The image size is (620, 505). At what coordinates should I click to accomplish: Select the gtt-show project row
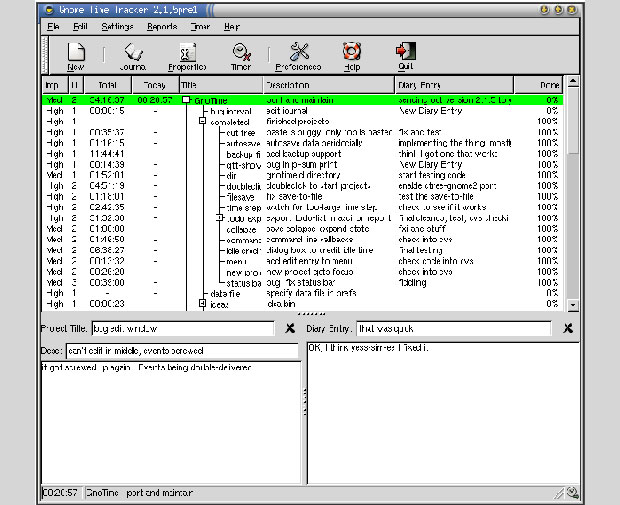[x=302, y=165]
